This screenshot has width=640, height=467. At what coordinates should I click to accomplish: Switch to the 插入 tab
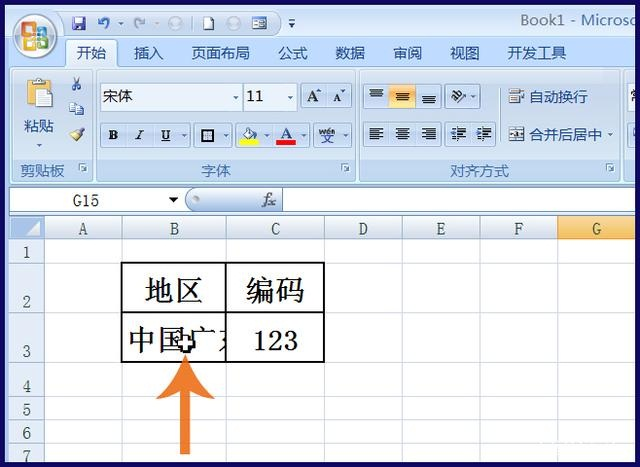pyautogui.click(x=149, y=53)
